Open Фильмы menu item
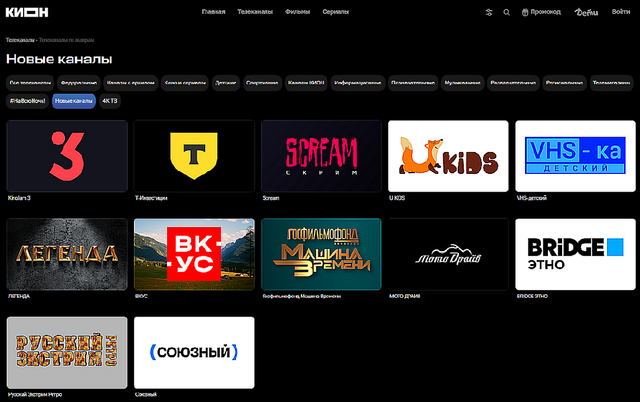The height and width of the screenshot is (402, 640). point(298,12)
